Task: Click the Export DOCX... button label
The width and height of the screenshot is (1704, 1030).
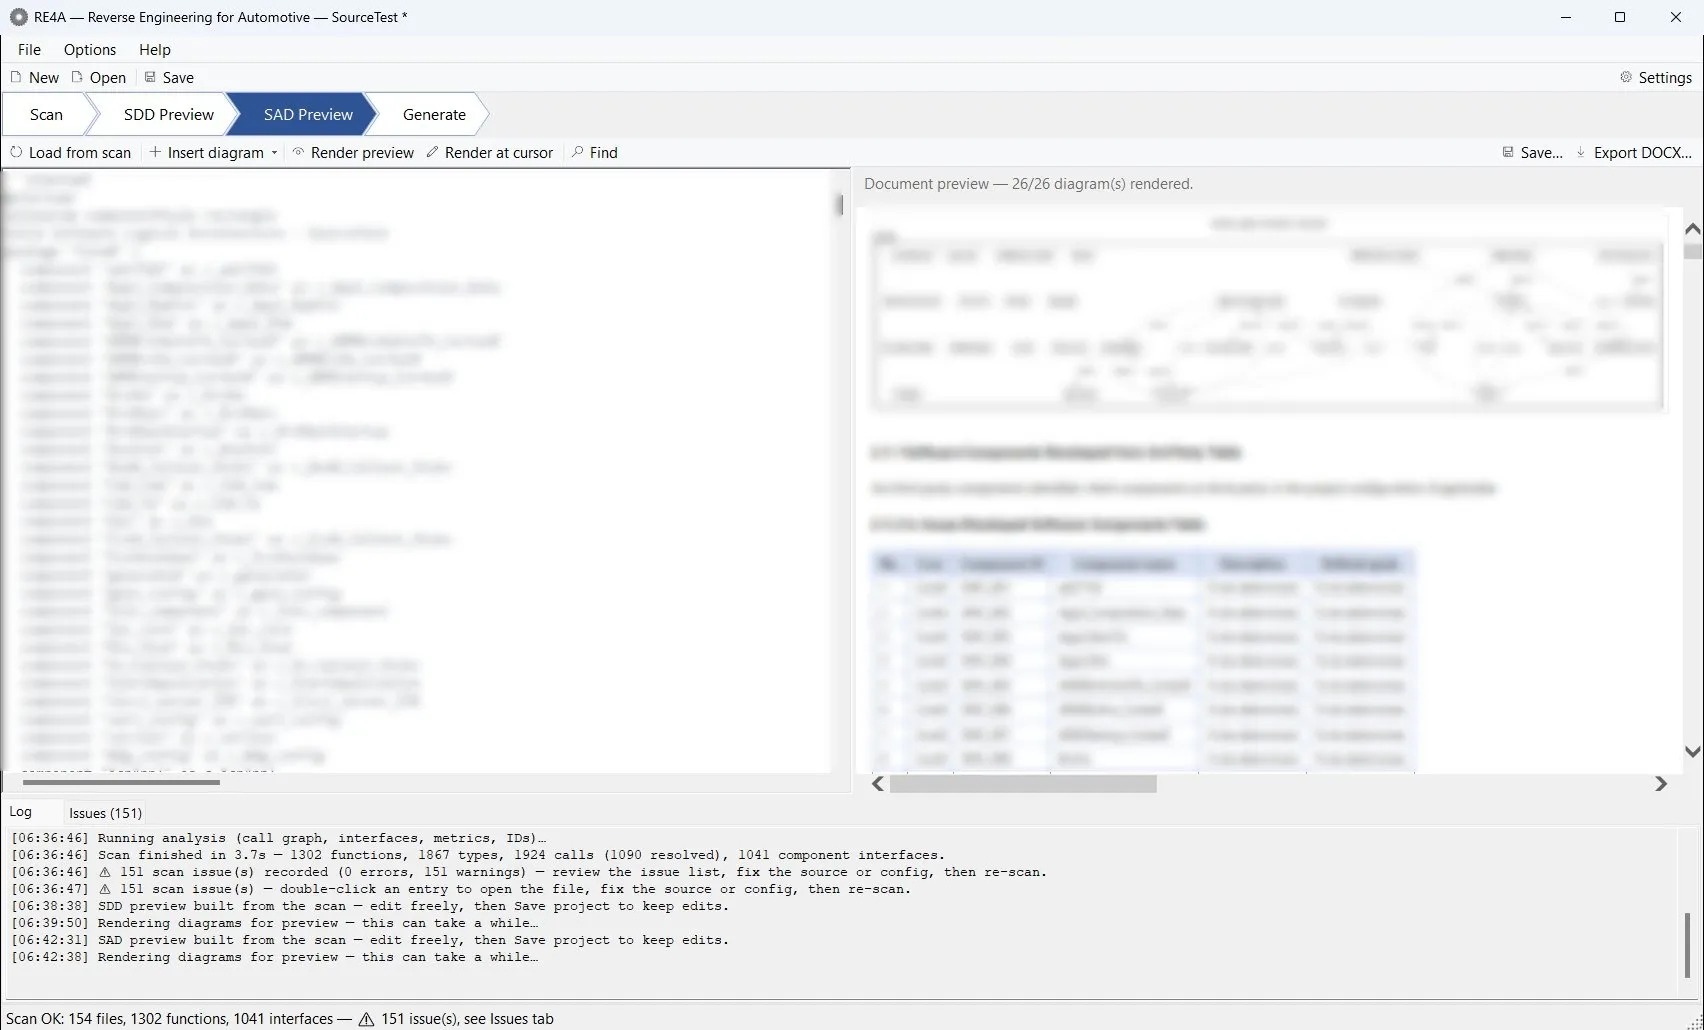Action: click(1642, 152)
